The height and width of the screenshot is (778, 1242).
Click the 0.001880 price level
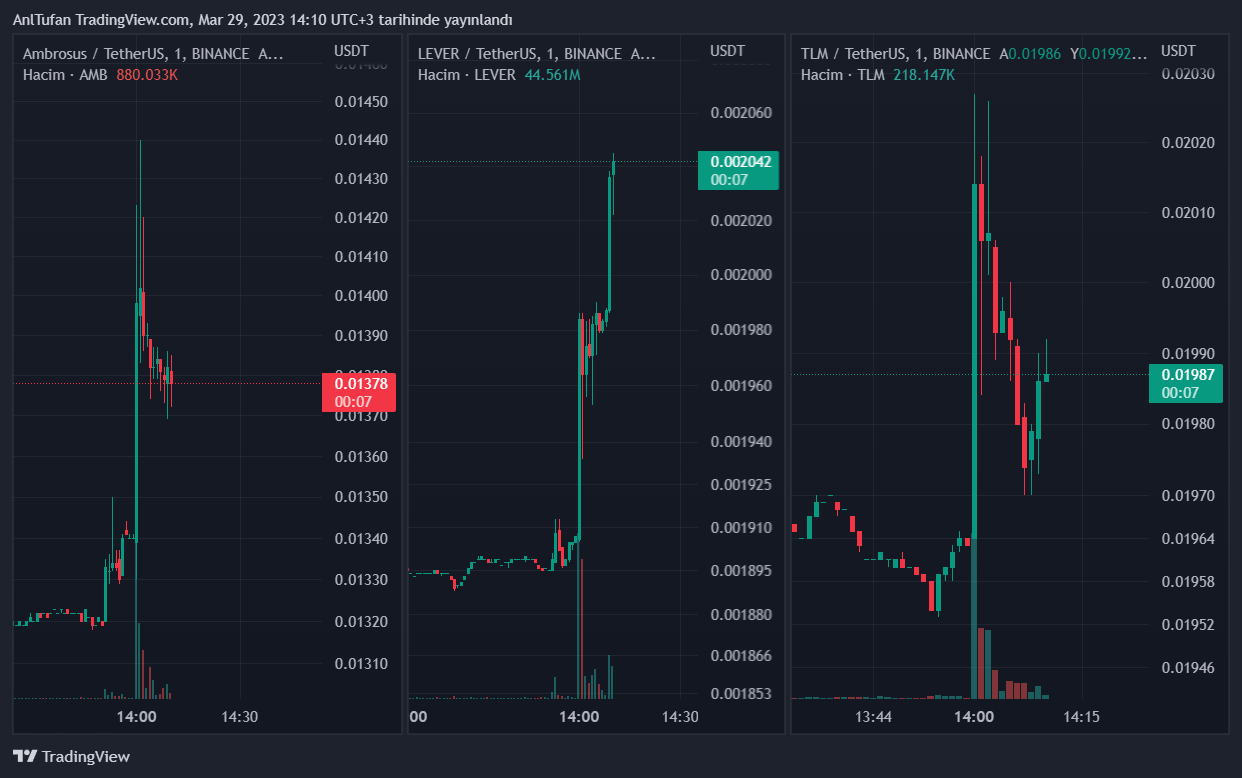point(741,614)
